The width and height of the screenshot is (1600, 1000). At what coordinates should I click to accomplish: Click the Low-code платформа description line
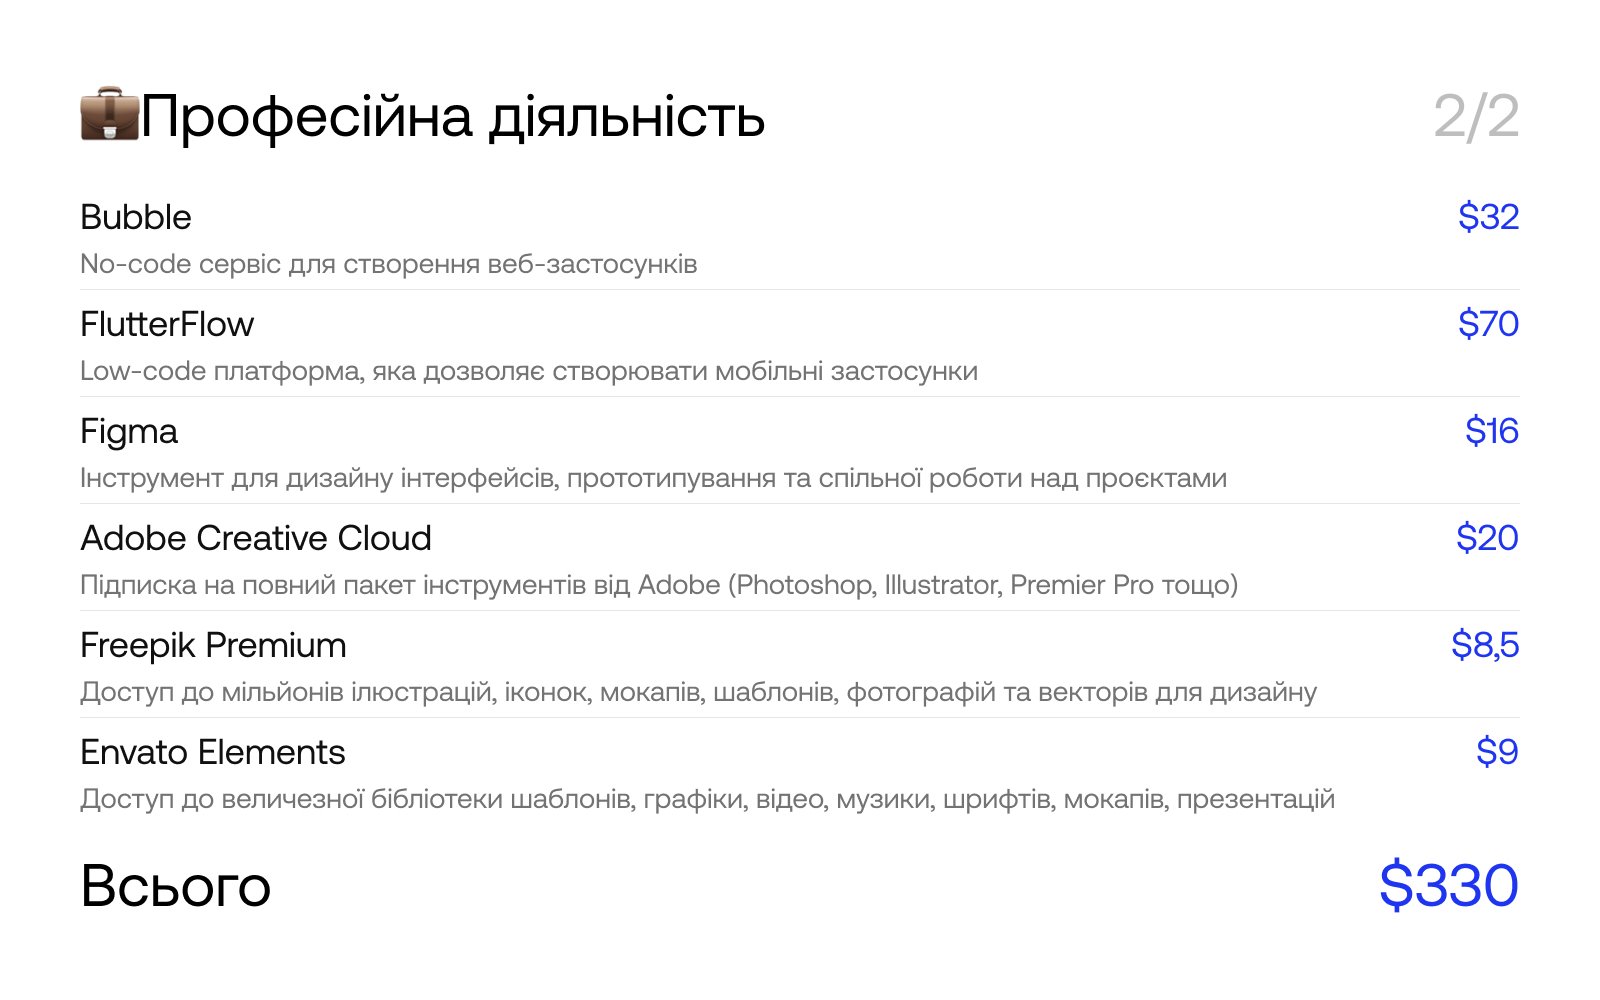pyautogui.click(x=529, y=371)
